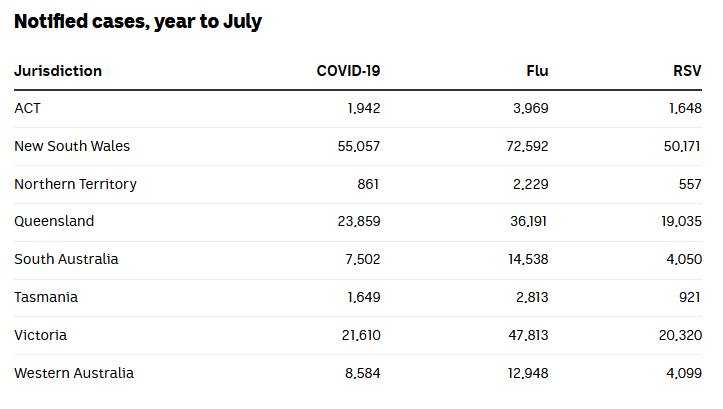Click the Northern Territory row label
The image size is (723, 409).
coord(76,184)
